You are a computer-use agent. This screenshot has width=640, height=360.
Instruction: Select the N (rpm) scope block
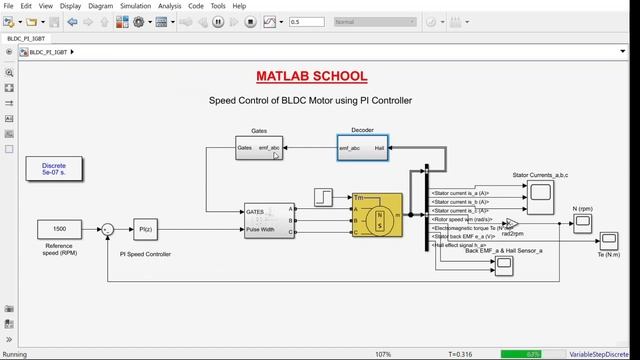(x=582, y=224)
